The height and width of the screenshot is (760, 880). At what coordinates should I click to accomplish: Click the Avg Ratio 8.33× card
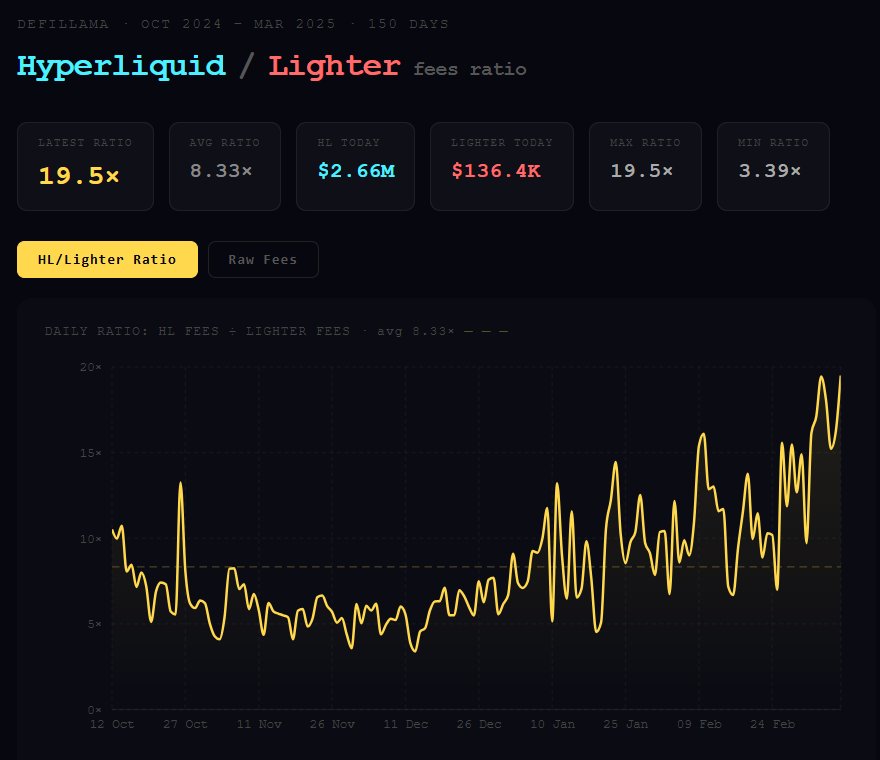[x=224, y=166]
